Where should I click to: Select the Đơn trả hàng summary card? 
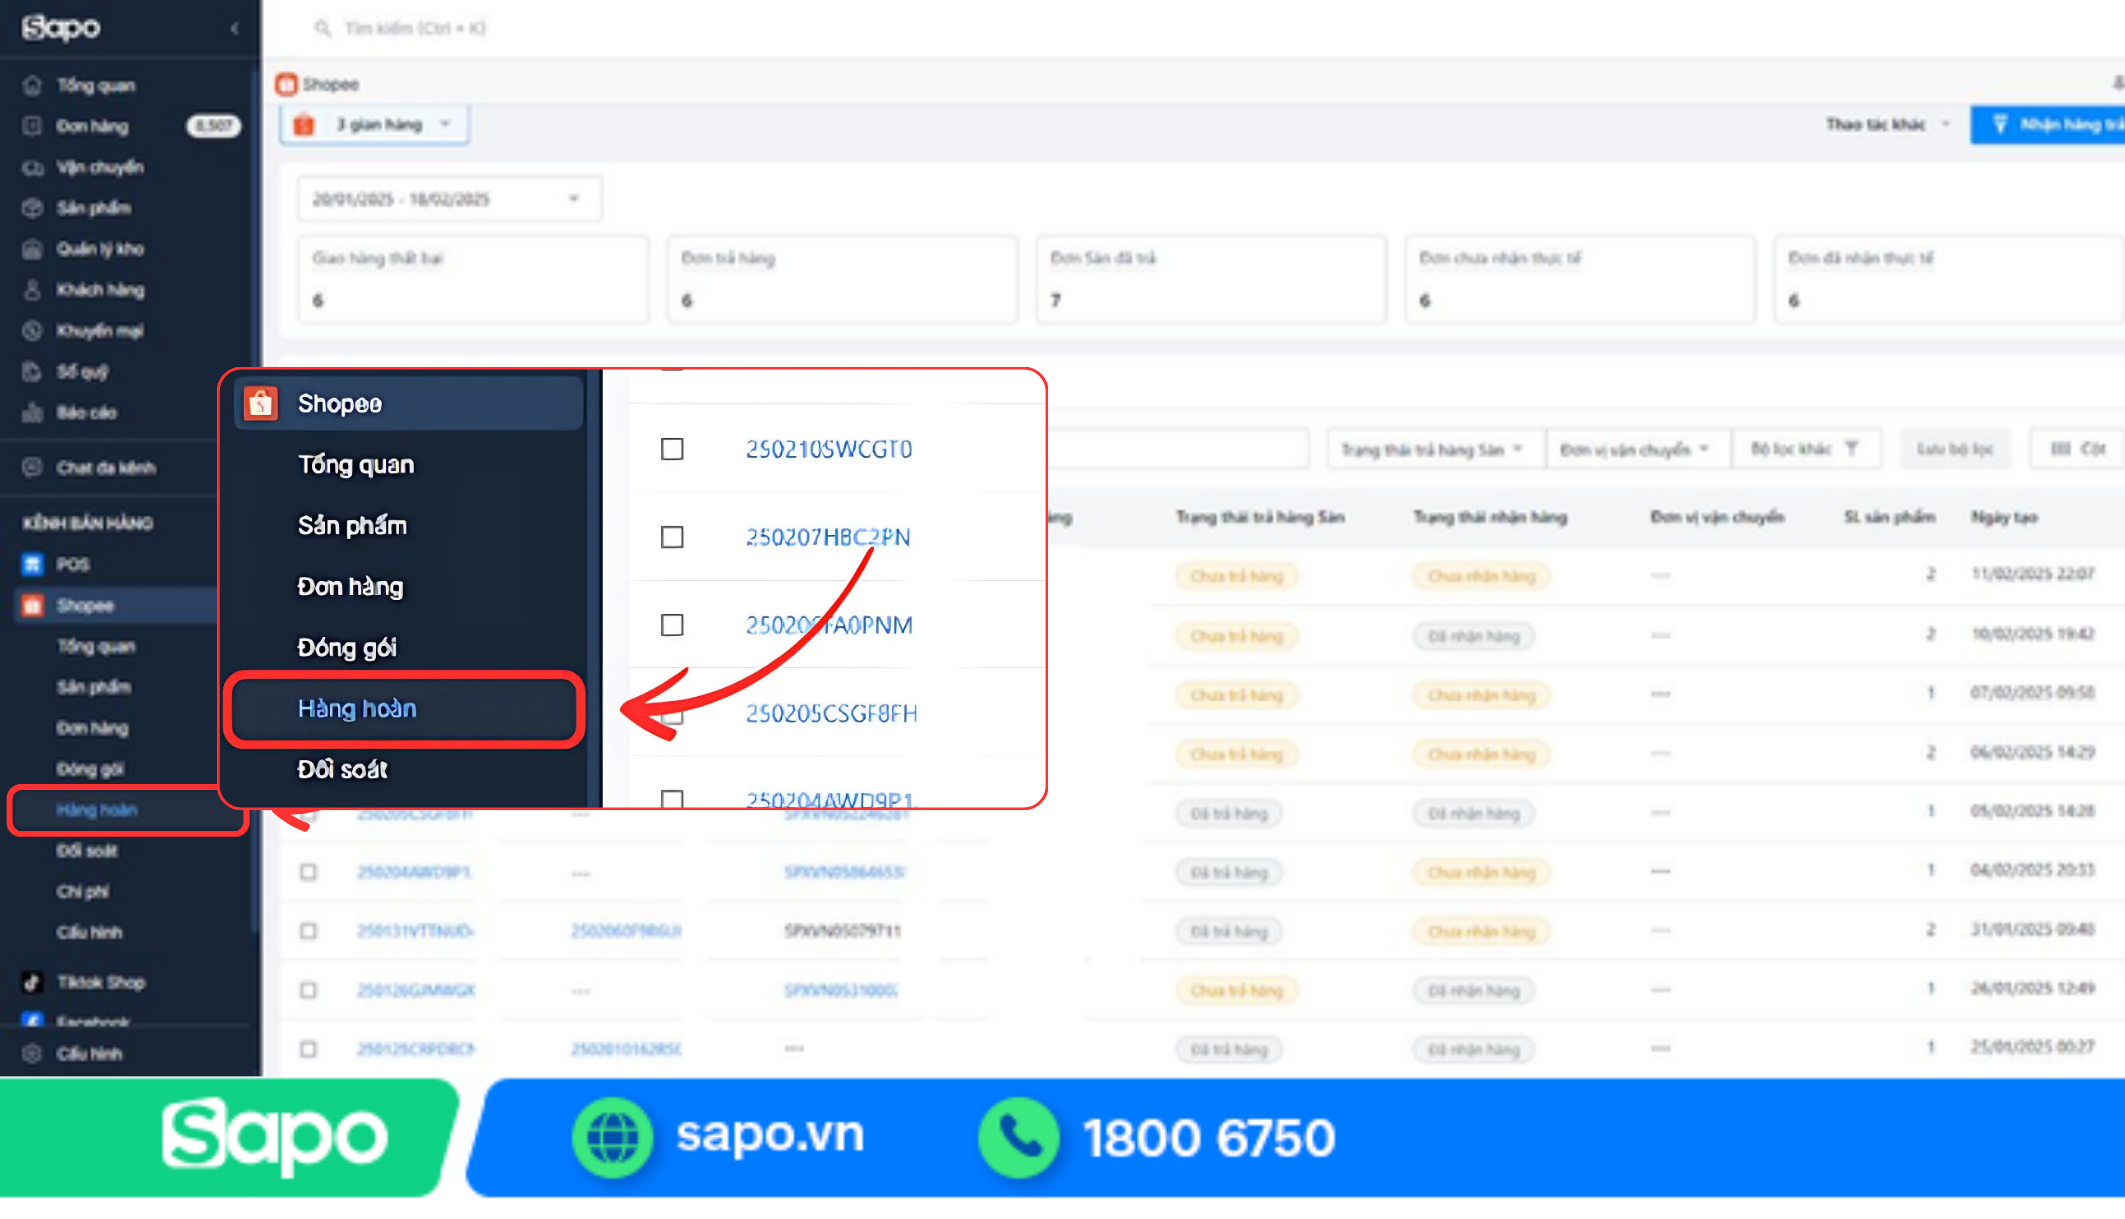pos(842,279)
